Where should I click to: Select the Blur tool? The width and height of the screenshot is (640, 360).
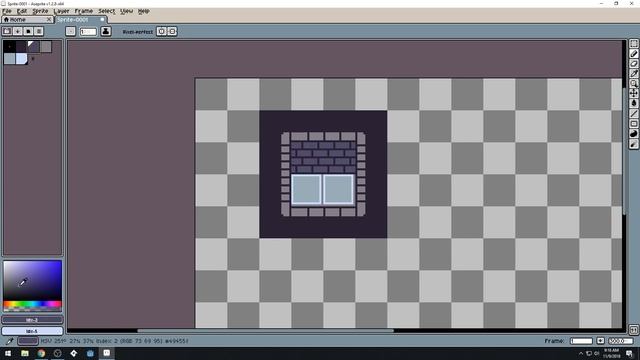coord(633,144)
